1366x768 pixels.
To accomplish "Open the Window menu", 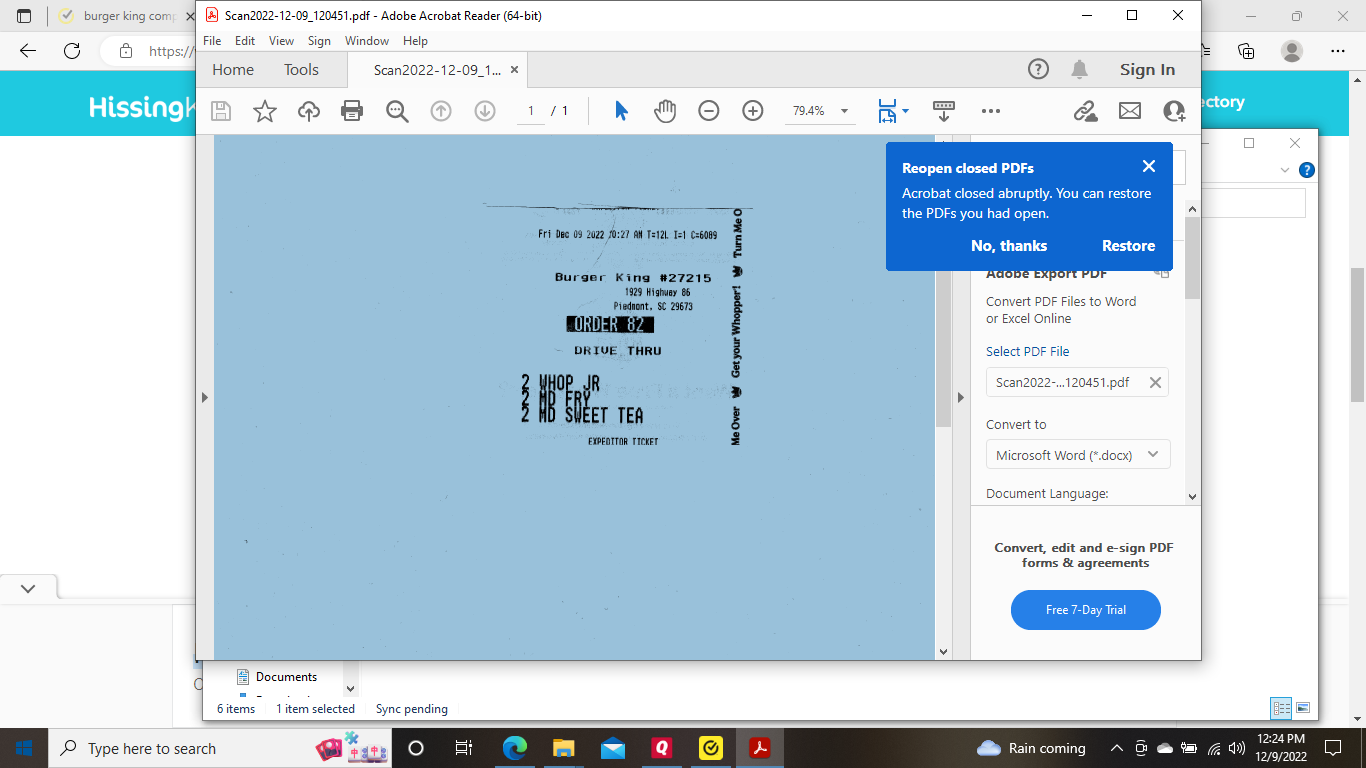I will coord(367,41).
